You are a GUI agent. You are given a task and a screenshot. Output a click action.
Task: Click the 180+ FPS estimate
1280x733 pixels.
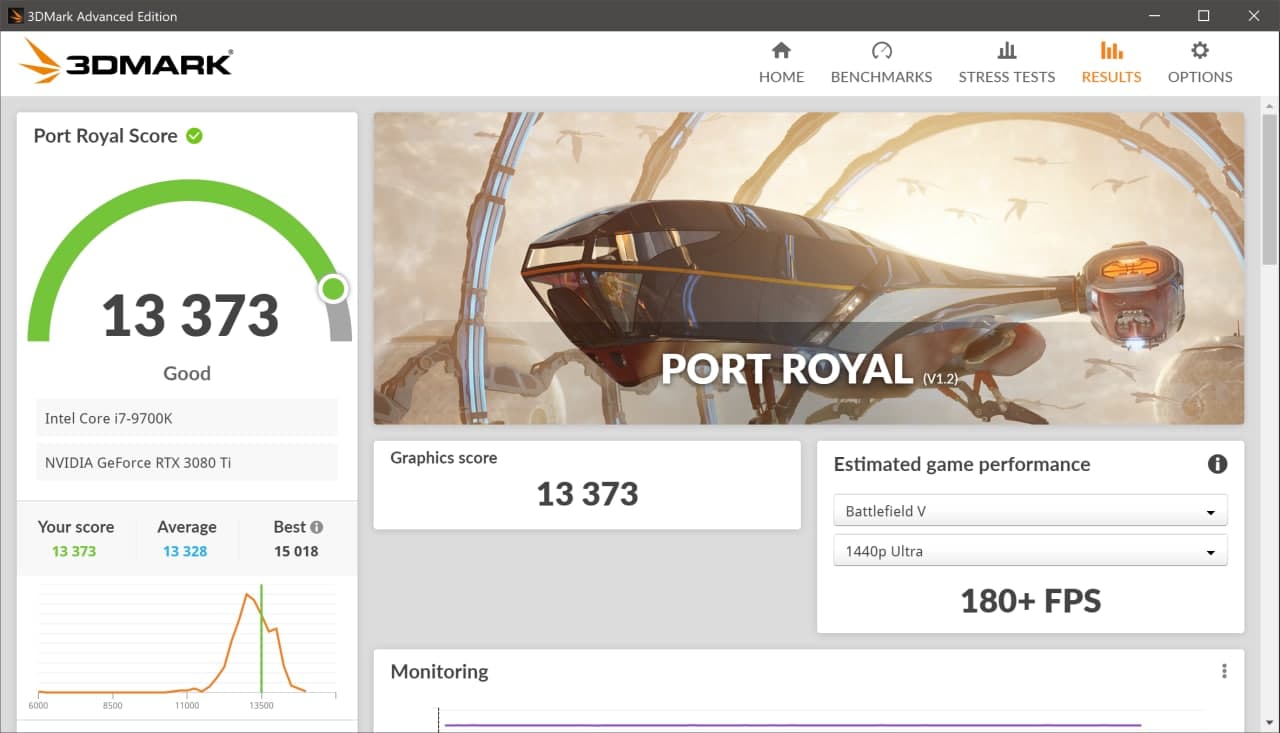pyautogui.click(x=1030, y=601)
